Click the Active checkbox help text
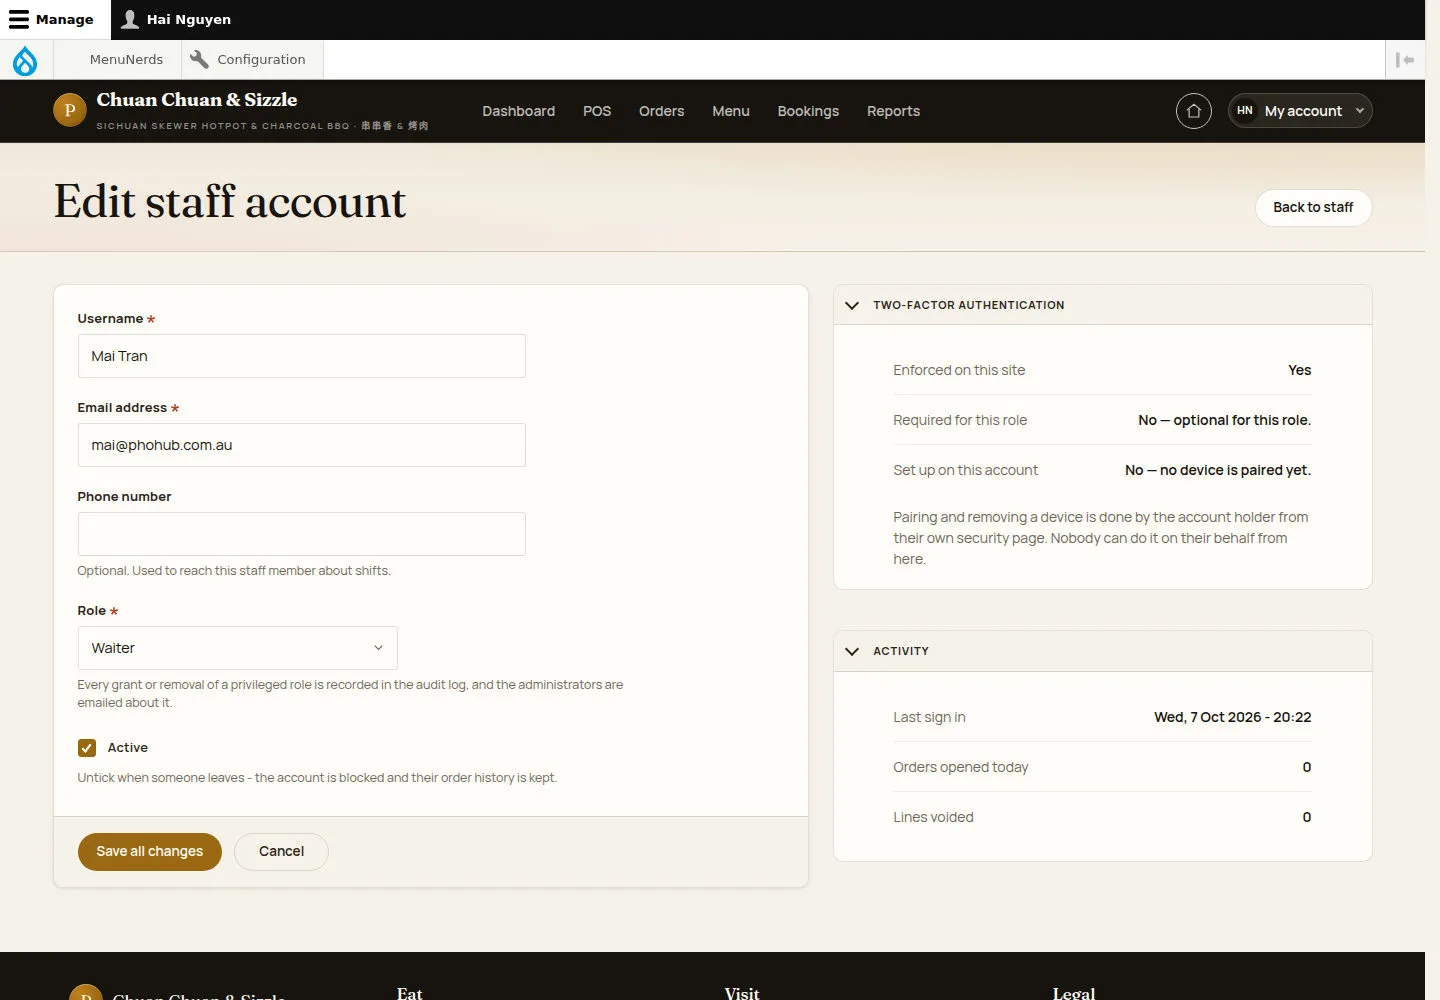This screenshot has width=1440, height=1000. (317, 778)
